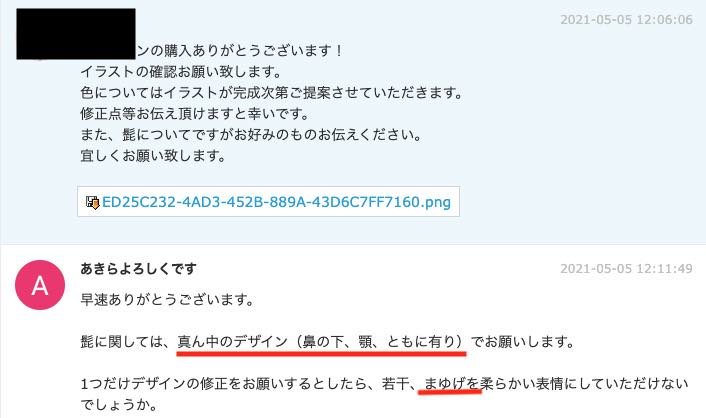Click the line 宜しくお願い致します
The height and width of the screenshot is (418, 706).
pyautogui.click(x=153, y=156)
